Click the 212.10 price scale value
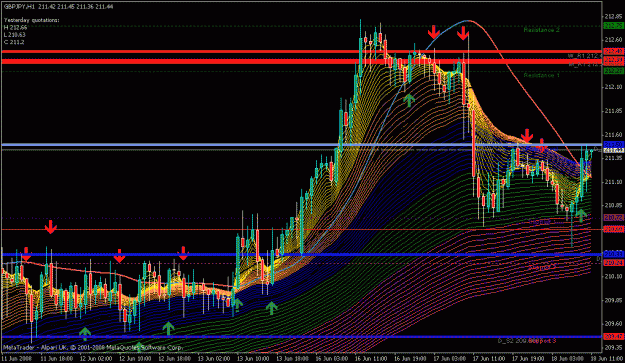The height and width of the screenshot is (363, 625). click(614, 87)
